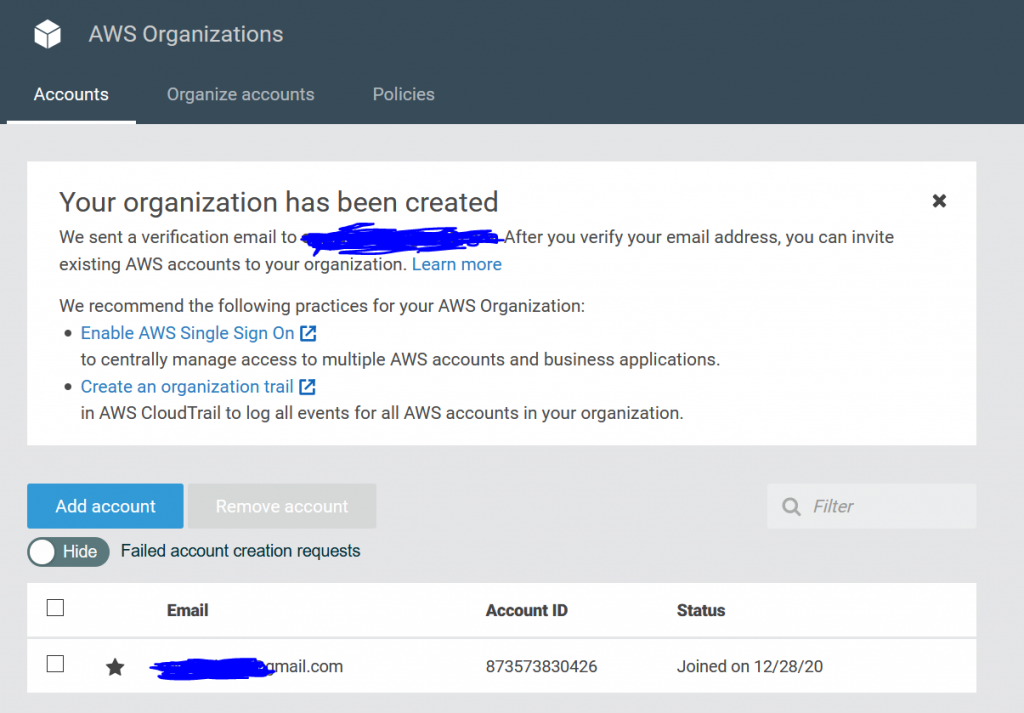Click the external link icon beside Single Sign On
The image size is (1024, 713).
coord(308,333)
